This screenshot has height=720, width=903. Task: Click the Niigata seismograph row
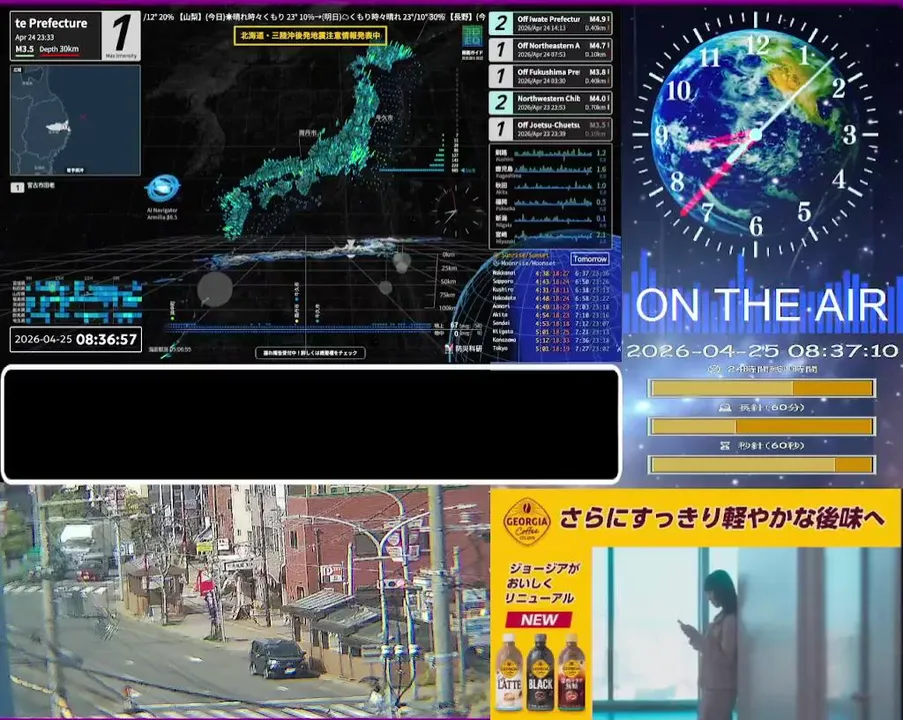[551, 221]
